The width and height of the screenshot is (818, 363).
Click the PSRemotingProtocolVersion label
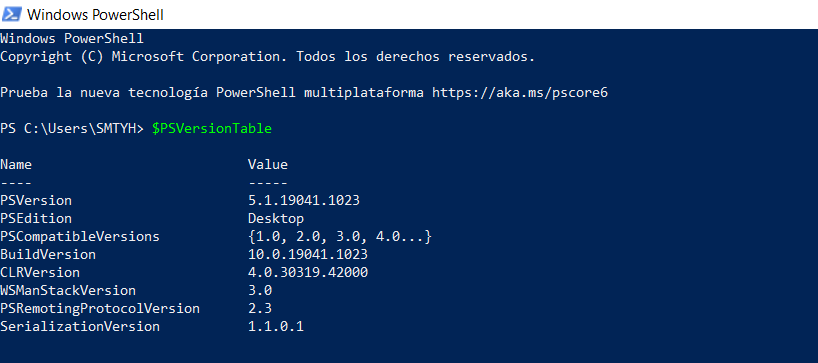(100, 309)
